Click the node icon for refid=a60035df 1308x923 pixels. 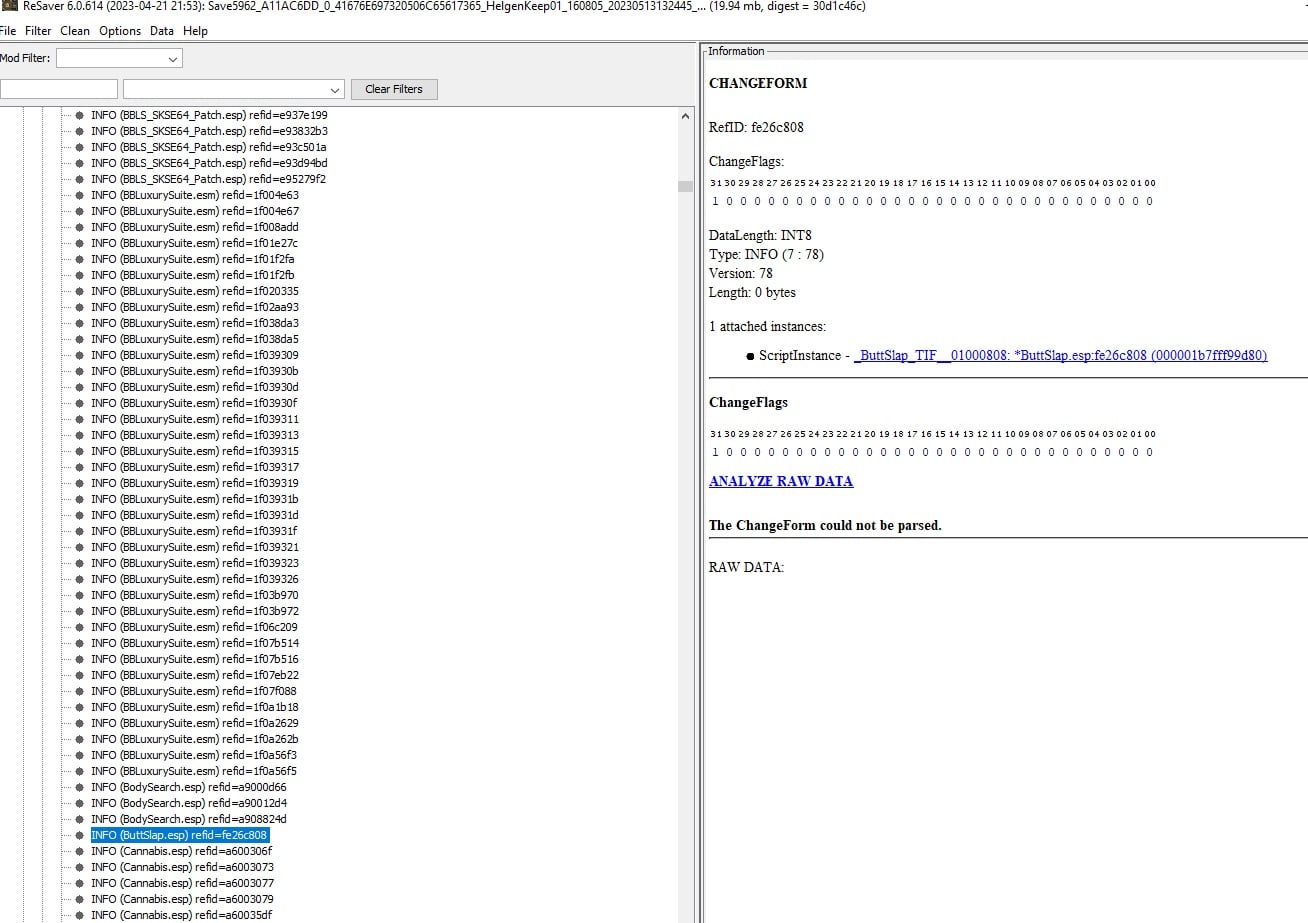tap(80, 915)
